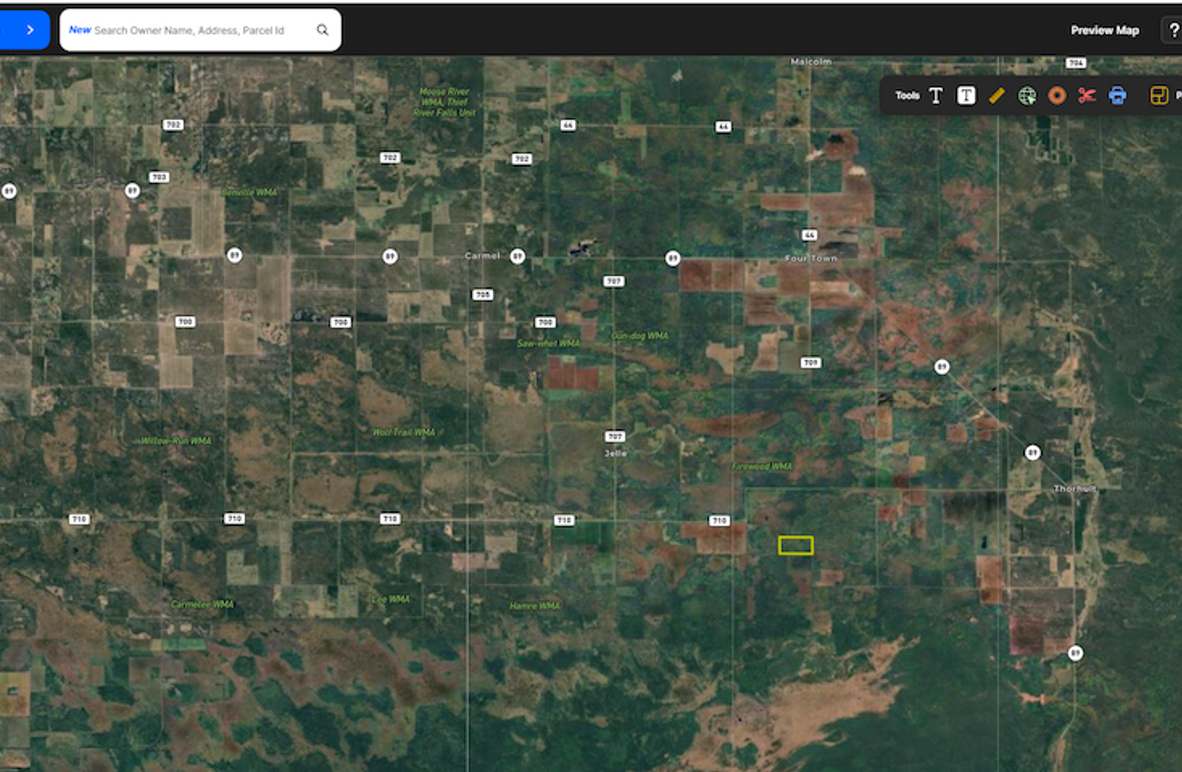Image resolution: width=1182 pixels, height=772 pixels.
Task: Click the Fireweed WMA map label
Action: (761, 466)
